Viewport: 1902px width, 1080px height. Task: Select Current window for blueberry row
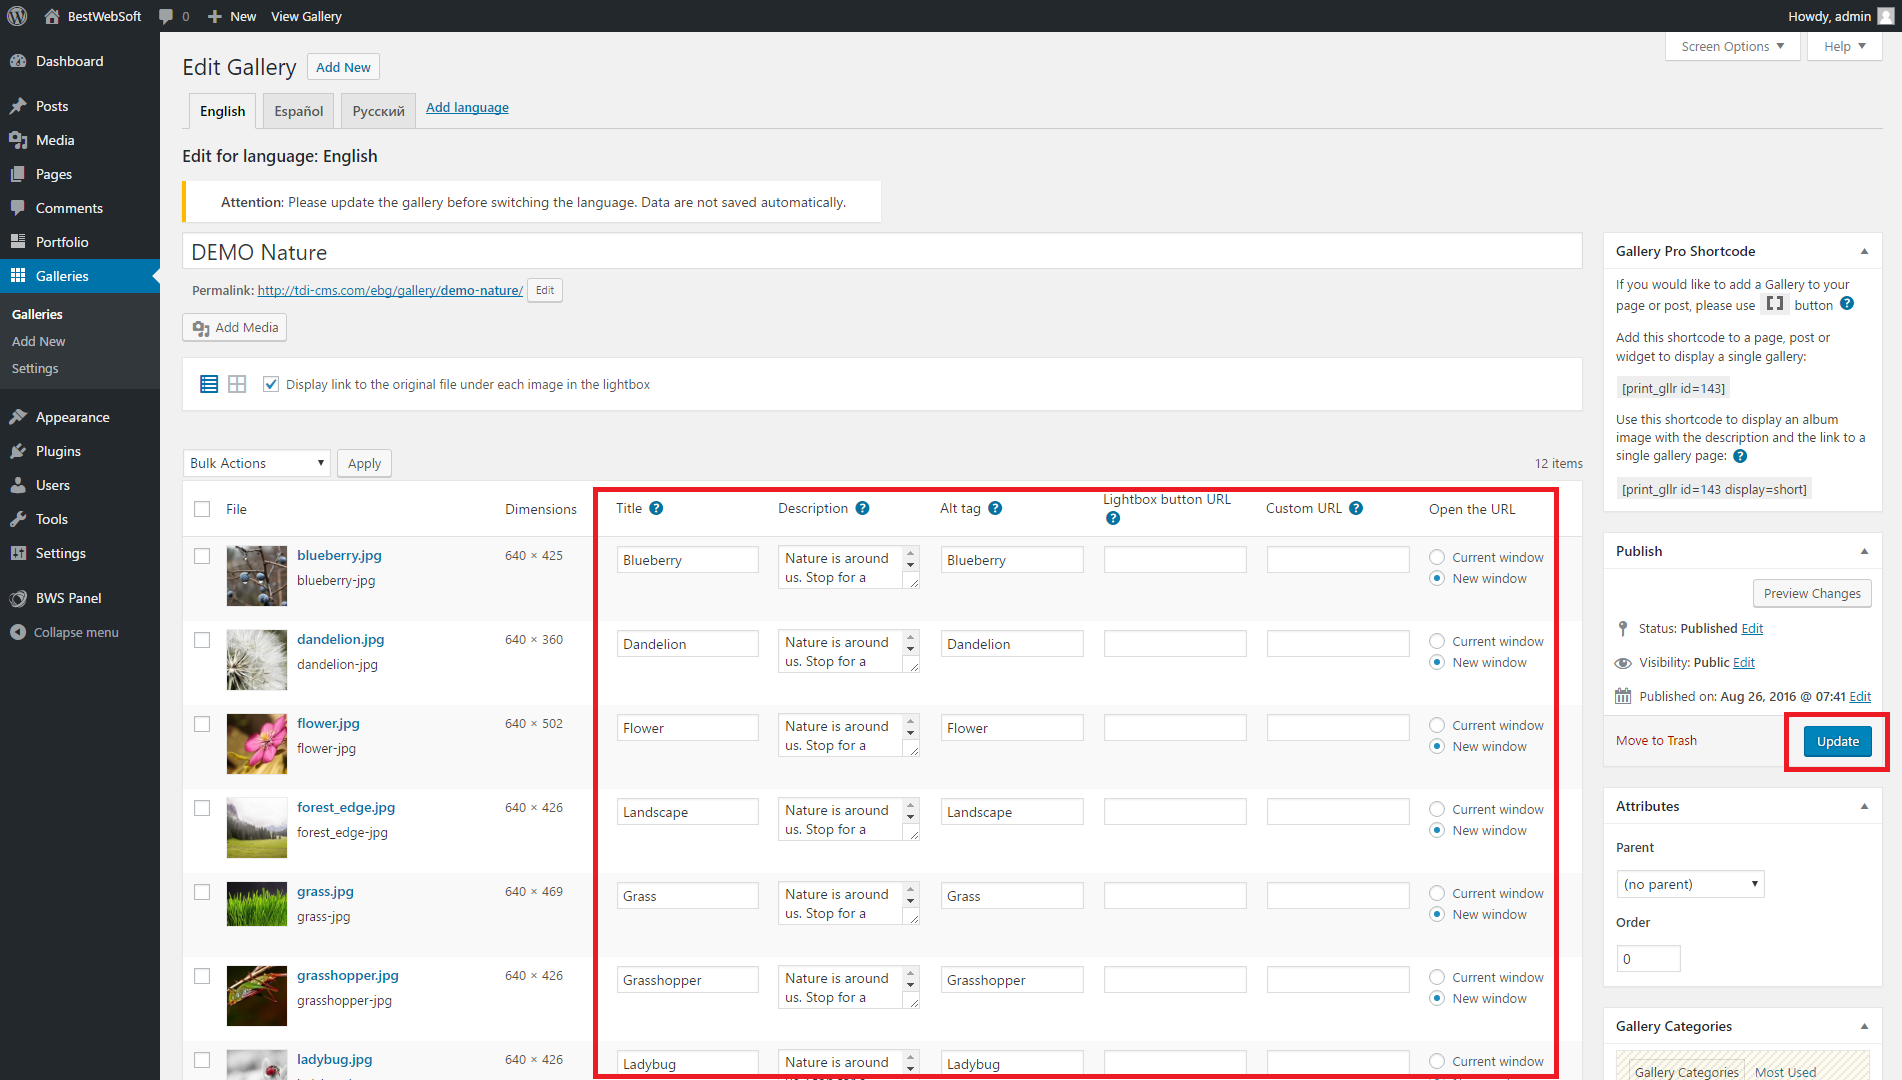tap(1437, 557)
